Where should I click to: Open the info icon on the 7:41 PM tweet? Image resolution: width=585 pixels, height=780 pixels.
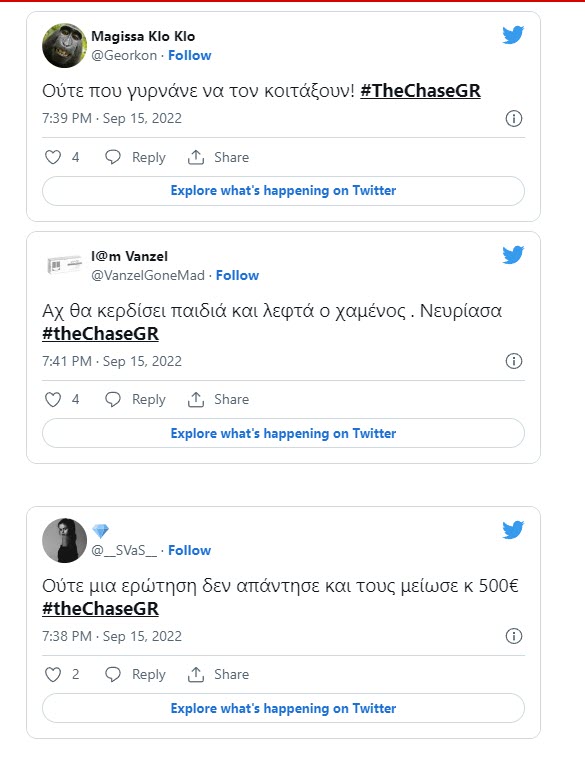pyautogui.click(x=514, y=361)
